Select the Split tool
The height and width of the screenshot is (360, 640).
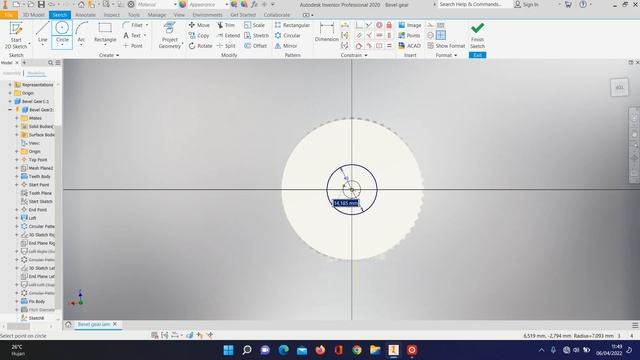(226, 46)
